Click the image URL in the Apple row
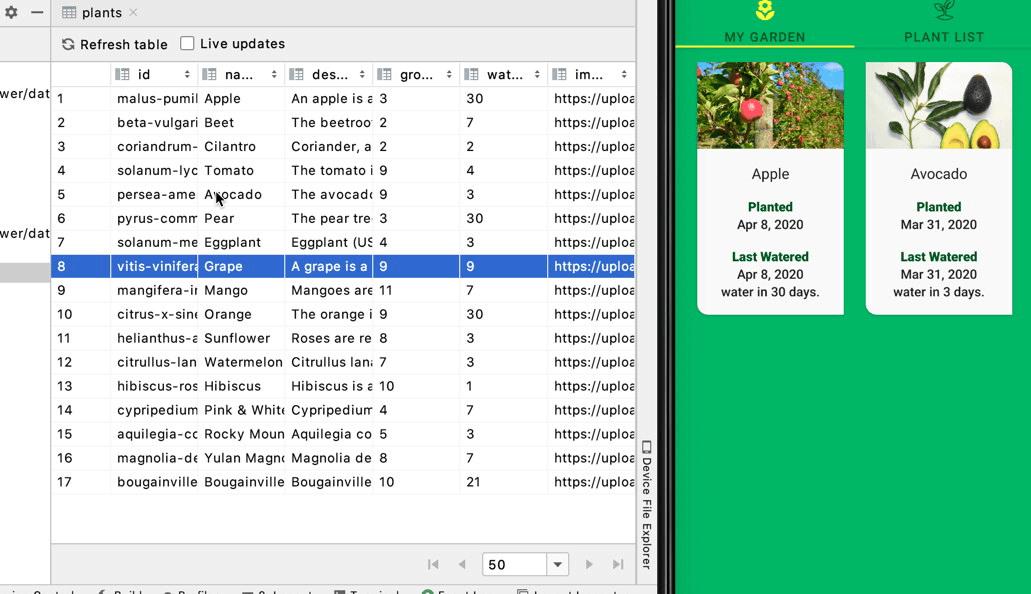The width and height of the screenshot is (1031, 594). 592,98
